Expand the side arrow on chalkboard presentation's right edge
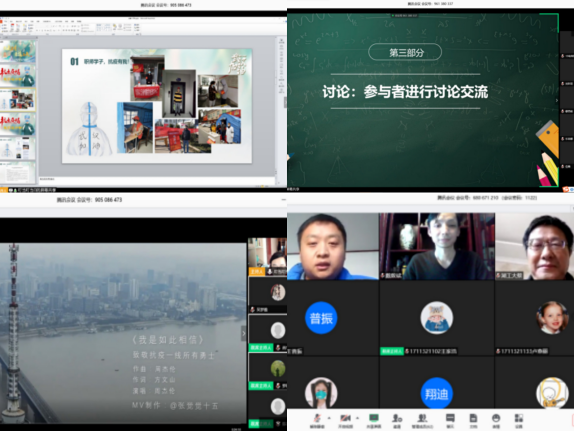Viewport: 575px width, 431px height. tap(557, 100)
